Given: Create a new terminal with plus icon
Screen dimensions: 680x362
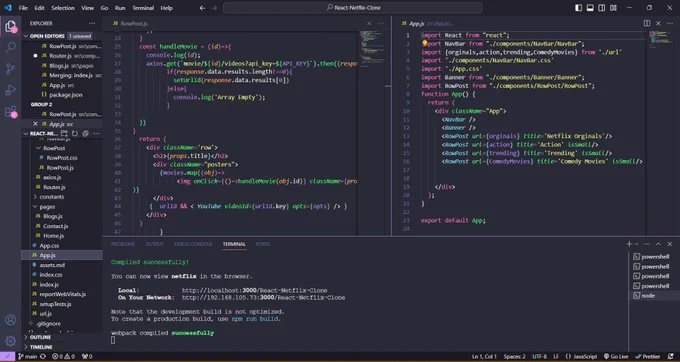Looking at the screenshot, I should (629, 244).
